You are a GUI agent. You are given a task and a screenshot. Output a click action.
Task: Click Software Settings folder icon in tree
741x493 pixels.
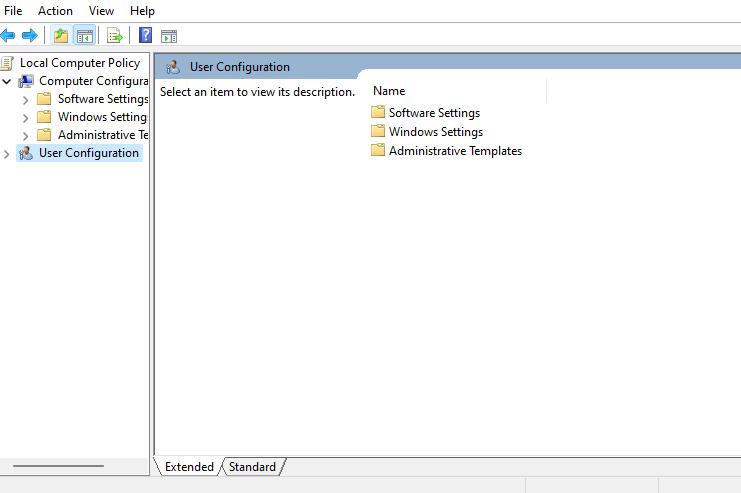(x=44, y=99)
